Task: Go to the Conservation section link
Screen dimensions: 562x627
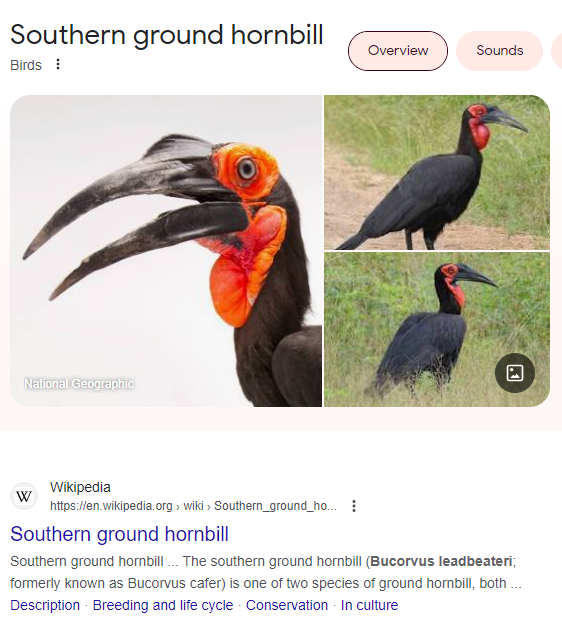Action: [286, 605]
